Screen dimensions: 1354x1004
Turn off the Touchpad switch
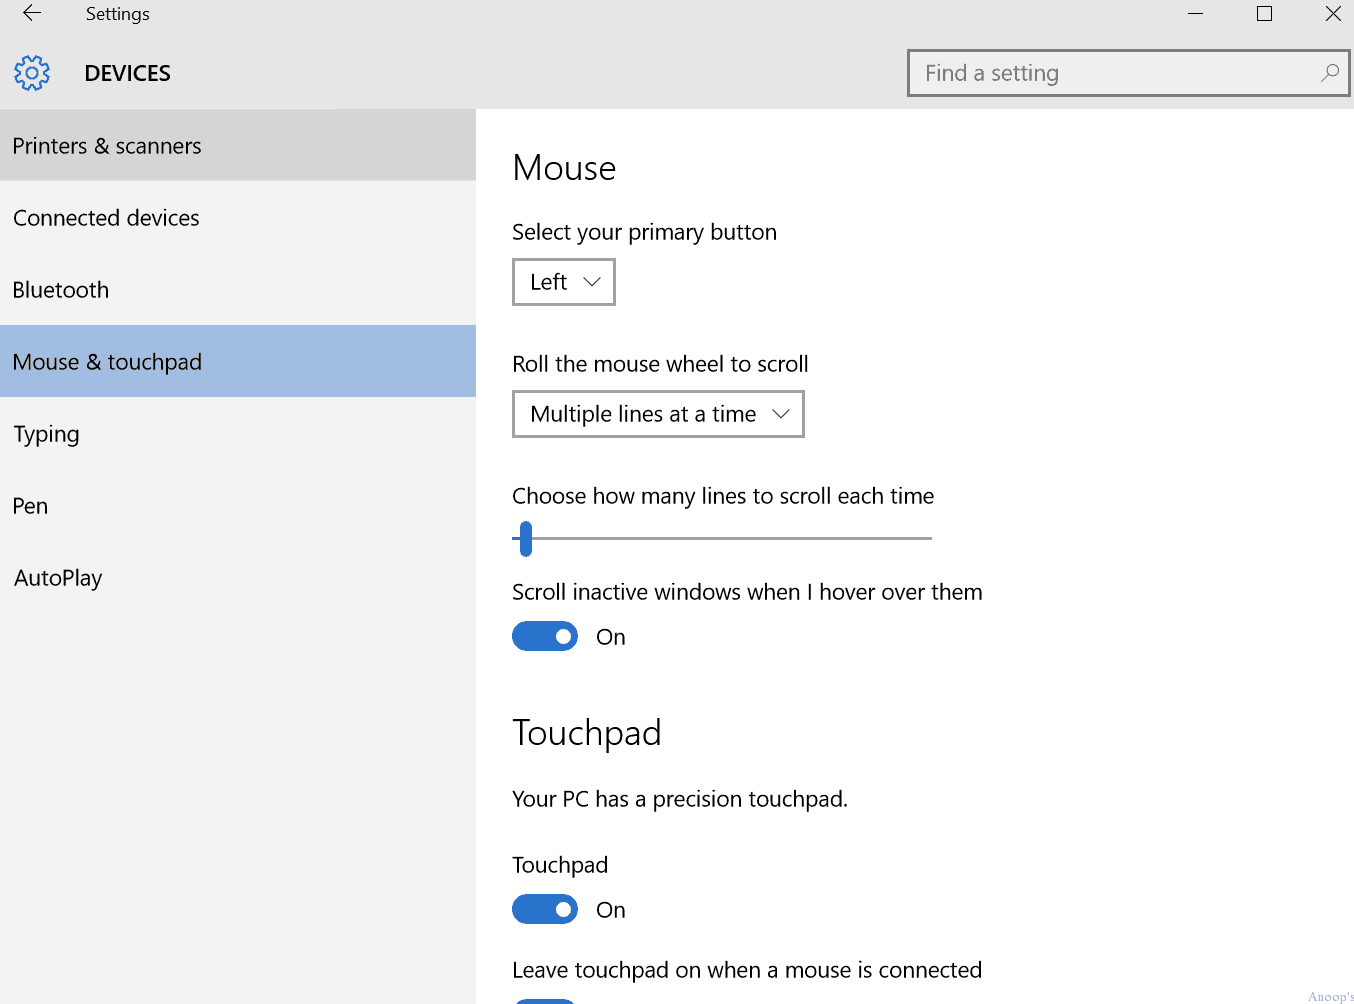click(x=545, y=909)
